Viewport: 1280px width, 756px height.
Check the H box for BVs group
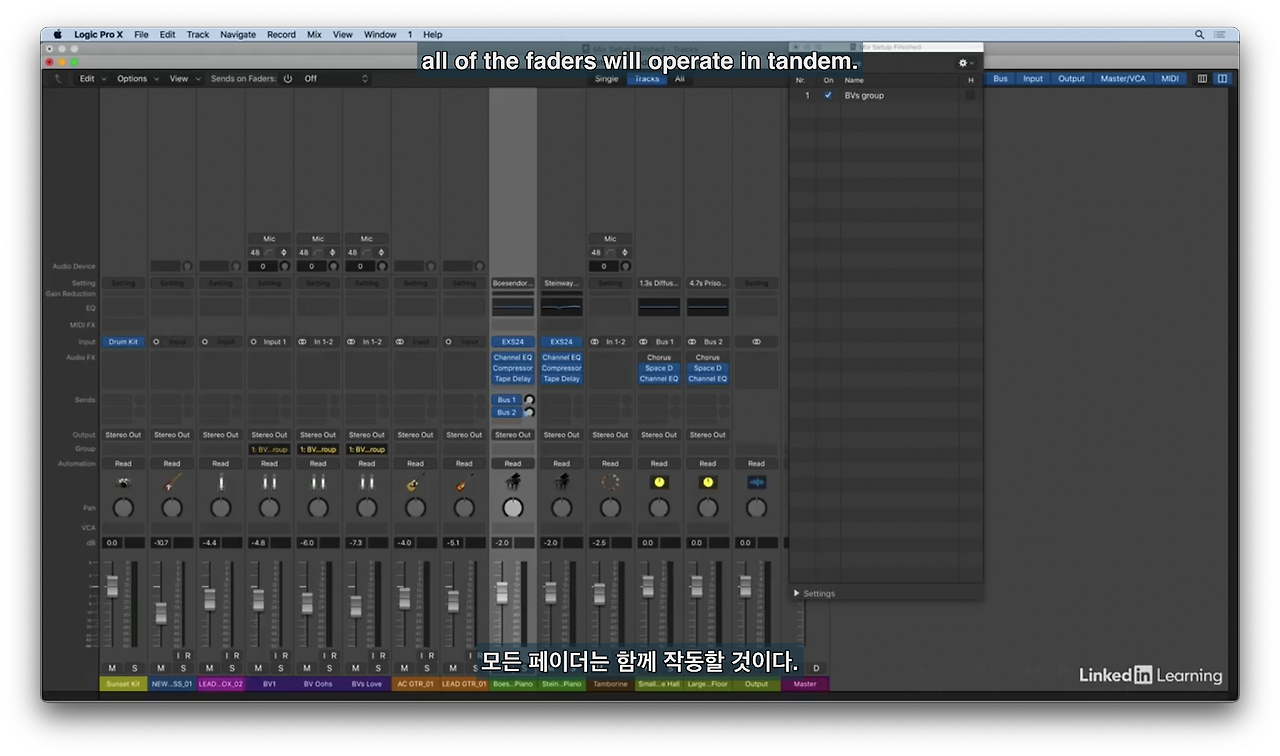(970, 95)
